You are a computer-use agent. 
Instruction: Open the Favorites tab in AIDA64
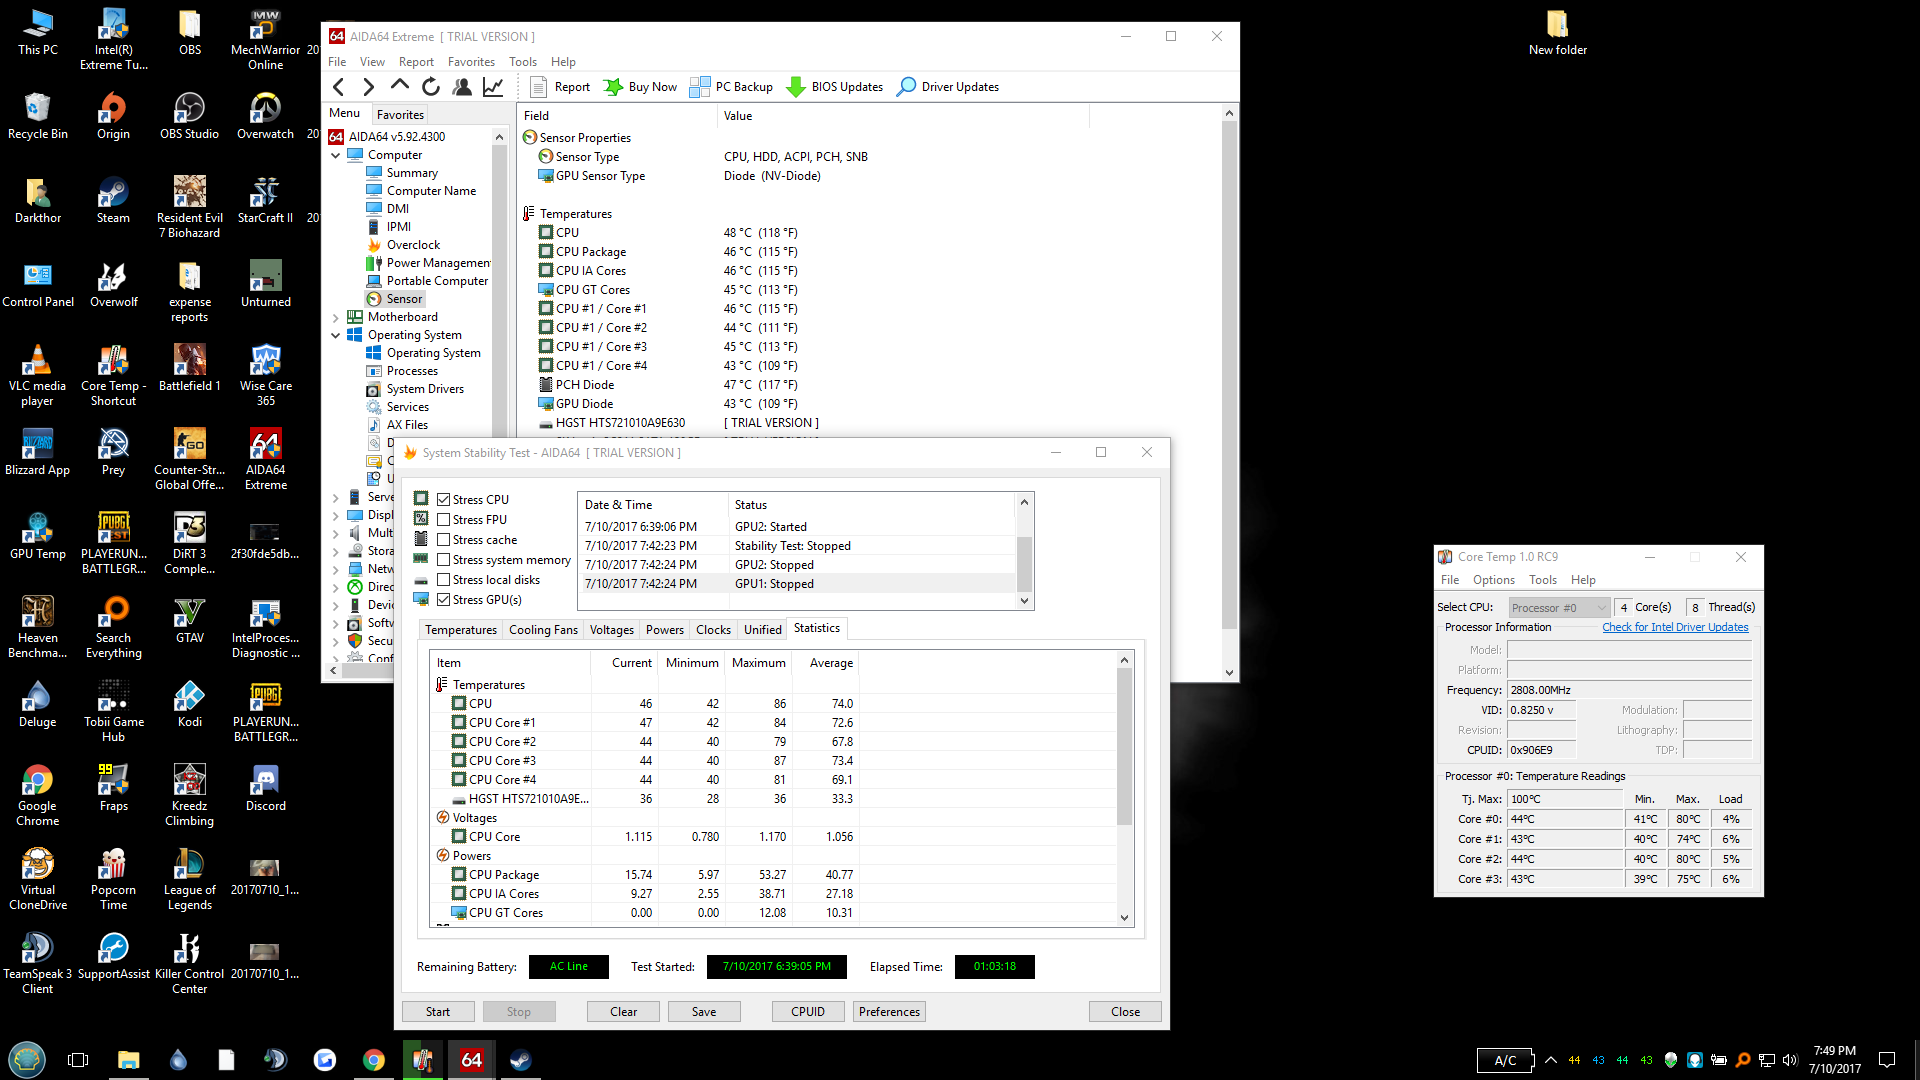pos(400,115)
